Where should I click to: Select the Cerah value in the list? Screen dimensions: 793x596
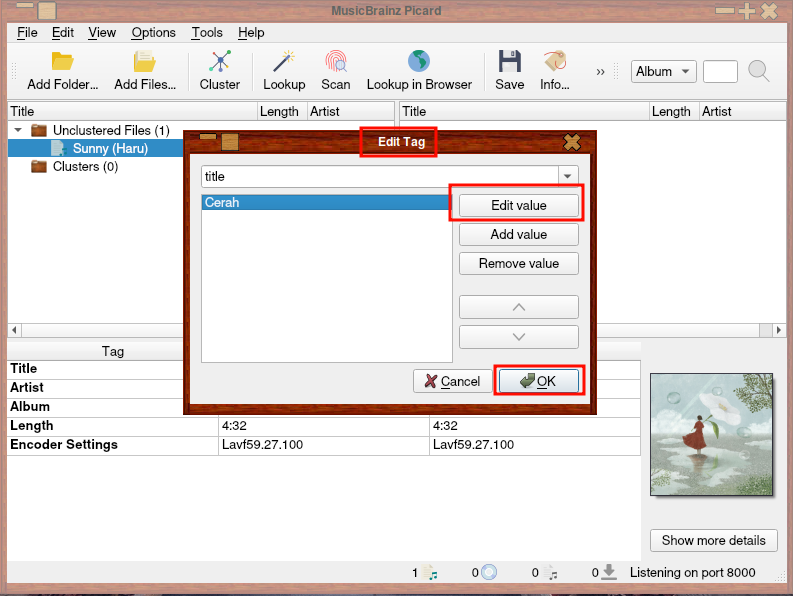point(325,202)
